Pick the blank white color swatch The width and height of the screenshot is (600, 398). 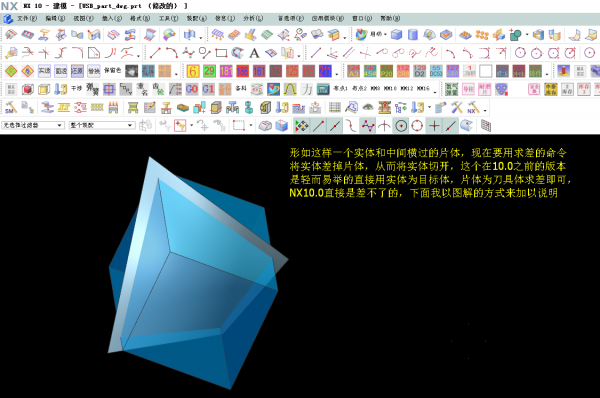click(486, 71)
